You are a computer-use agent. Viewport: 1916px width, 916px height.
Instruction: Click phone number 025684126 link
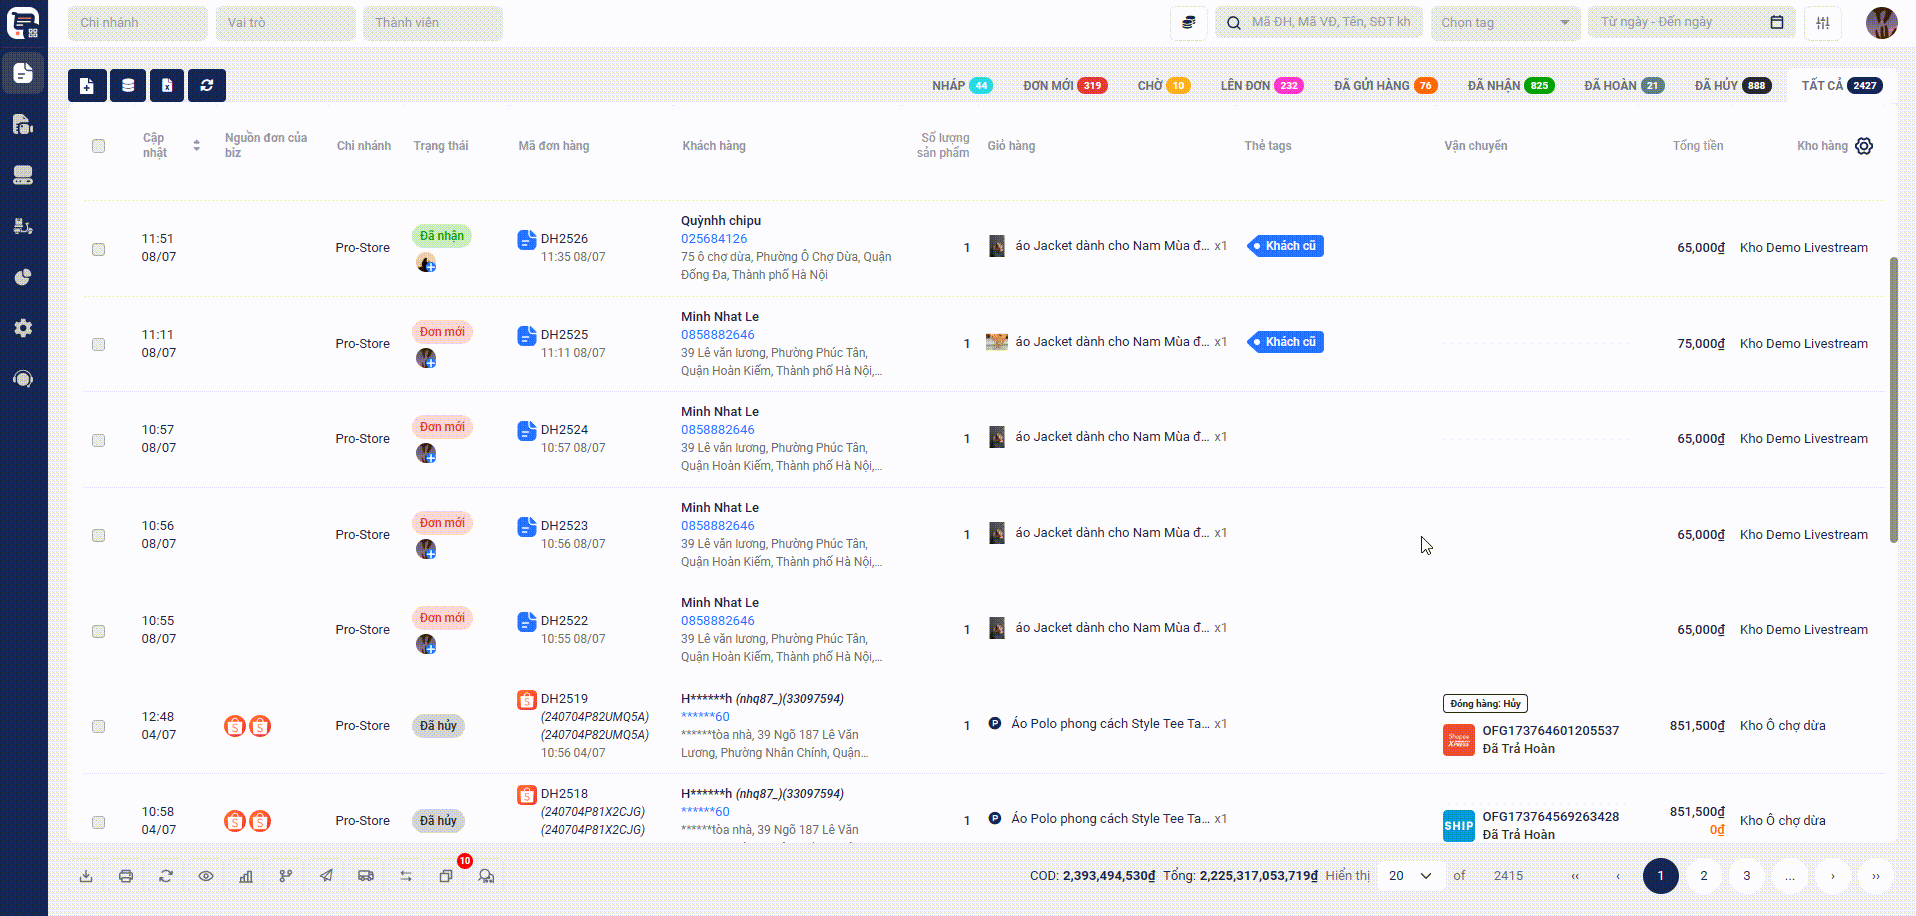714,239
